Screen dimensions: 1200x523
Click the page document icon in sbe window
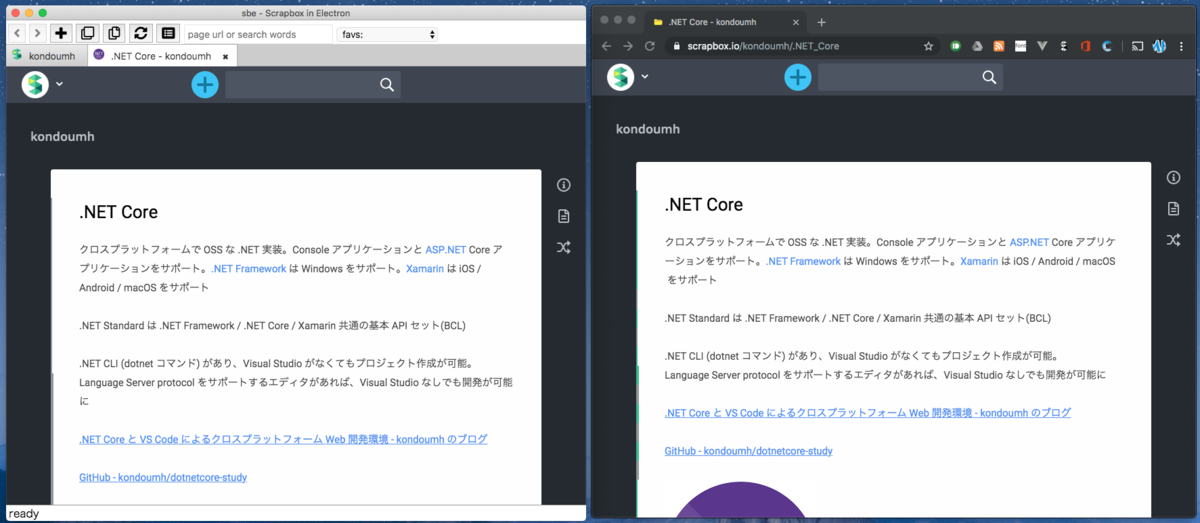click(564, 216)
